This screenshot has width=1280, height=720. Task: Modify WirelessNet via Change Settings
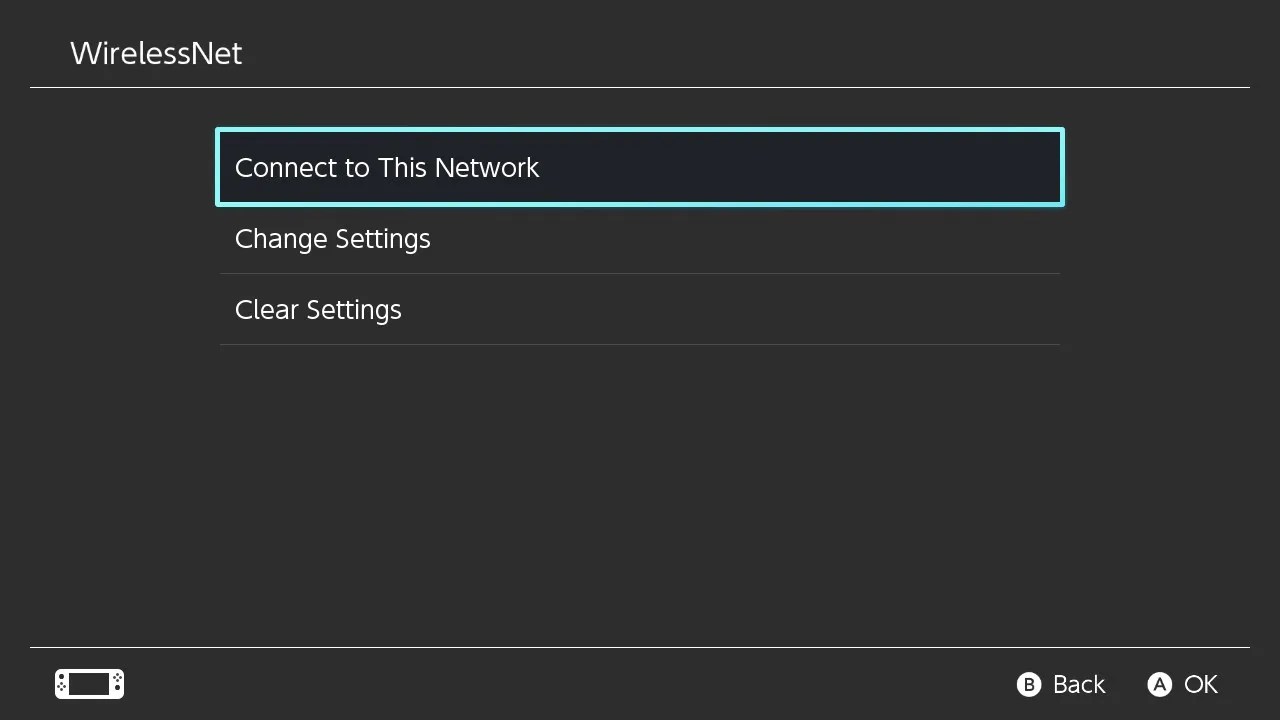click(x=640, y=239)
